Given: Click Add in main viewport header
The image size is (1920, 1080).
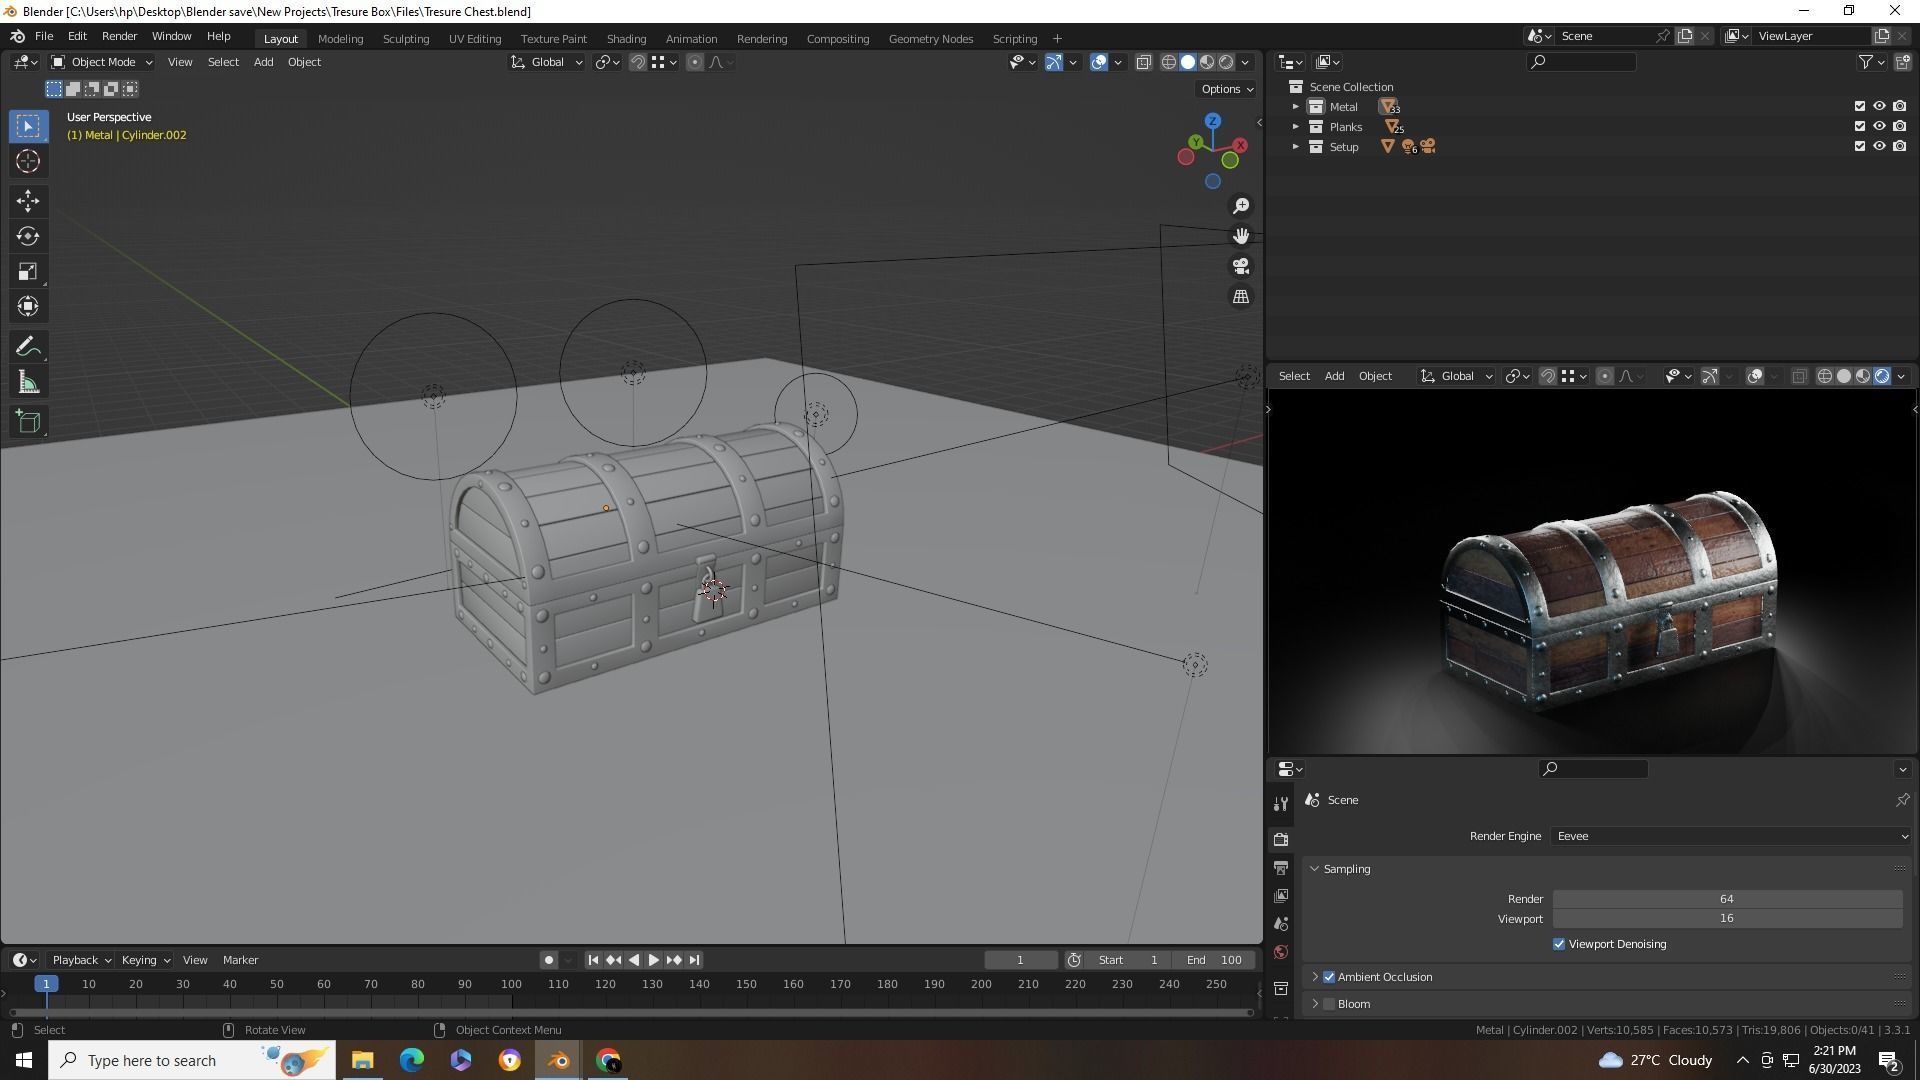Looking at the screenshot, I should coord(263,62).
